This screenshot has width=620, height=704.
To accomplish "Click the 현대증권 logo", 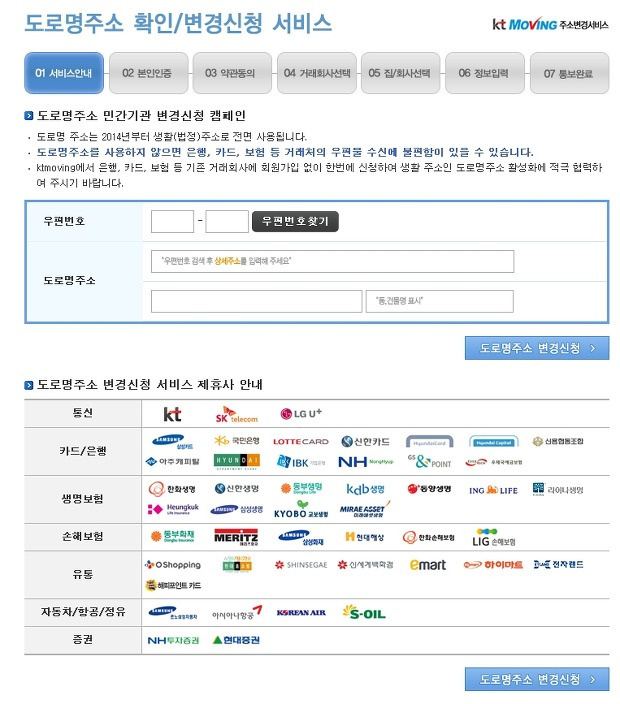I will (236, 640).
